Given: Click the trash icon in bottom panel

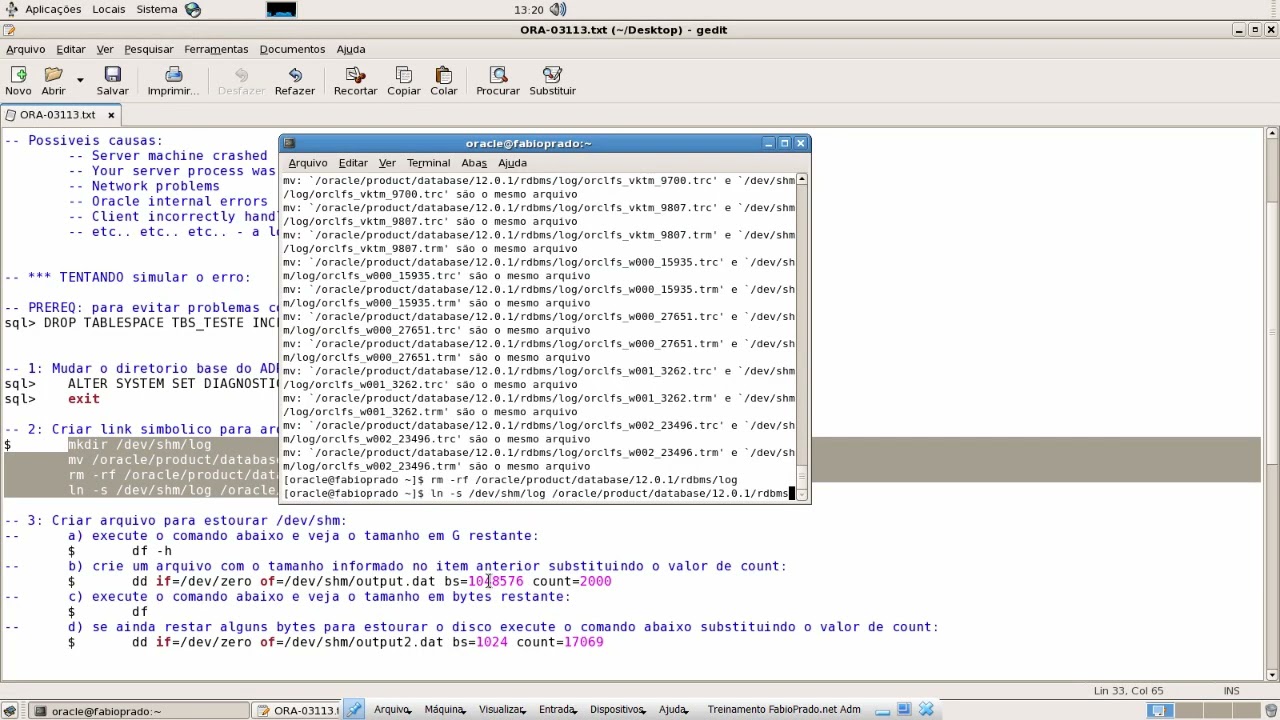Looking at the screenshot, I should click(1270, 711).
